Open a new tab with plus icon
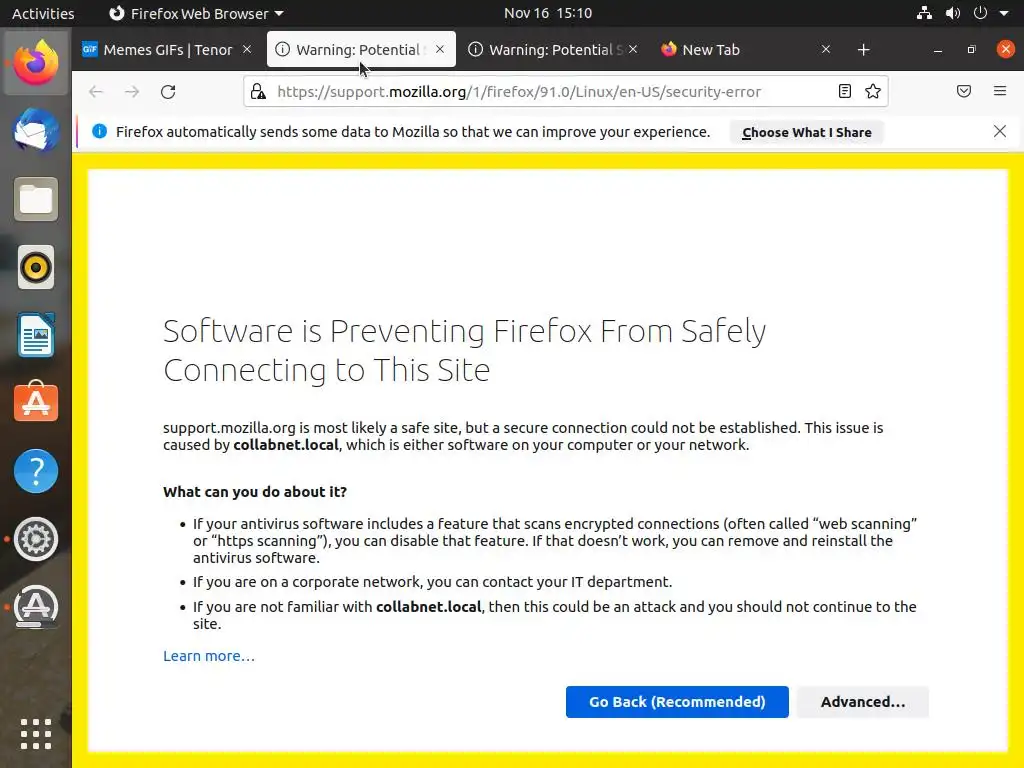 pos(864,50)
